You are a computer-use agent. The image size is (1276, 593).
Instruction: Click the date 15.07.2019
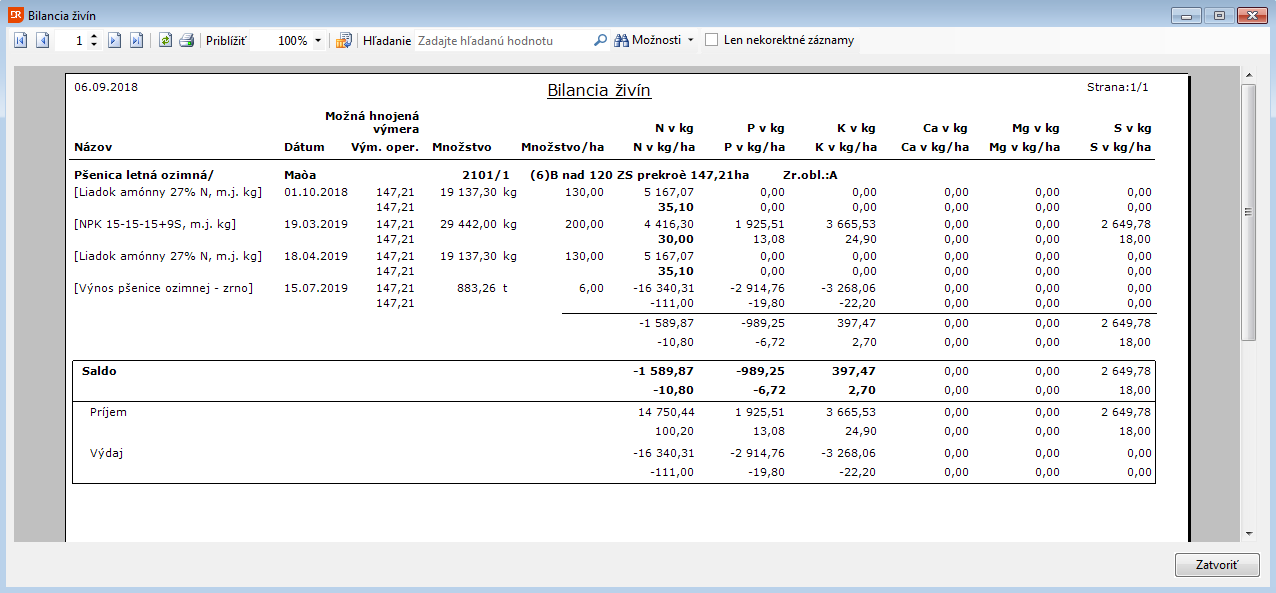point(316,288)
